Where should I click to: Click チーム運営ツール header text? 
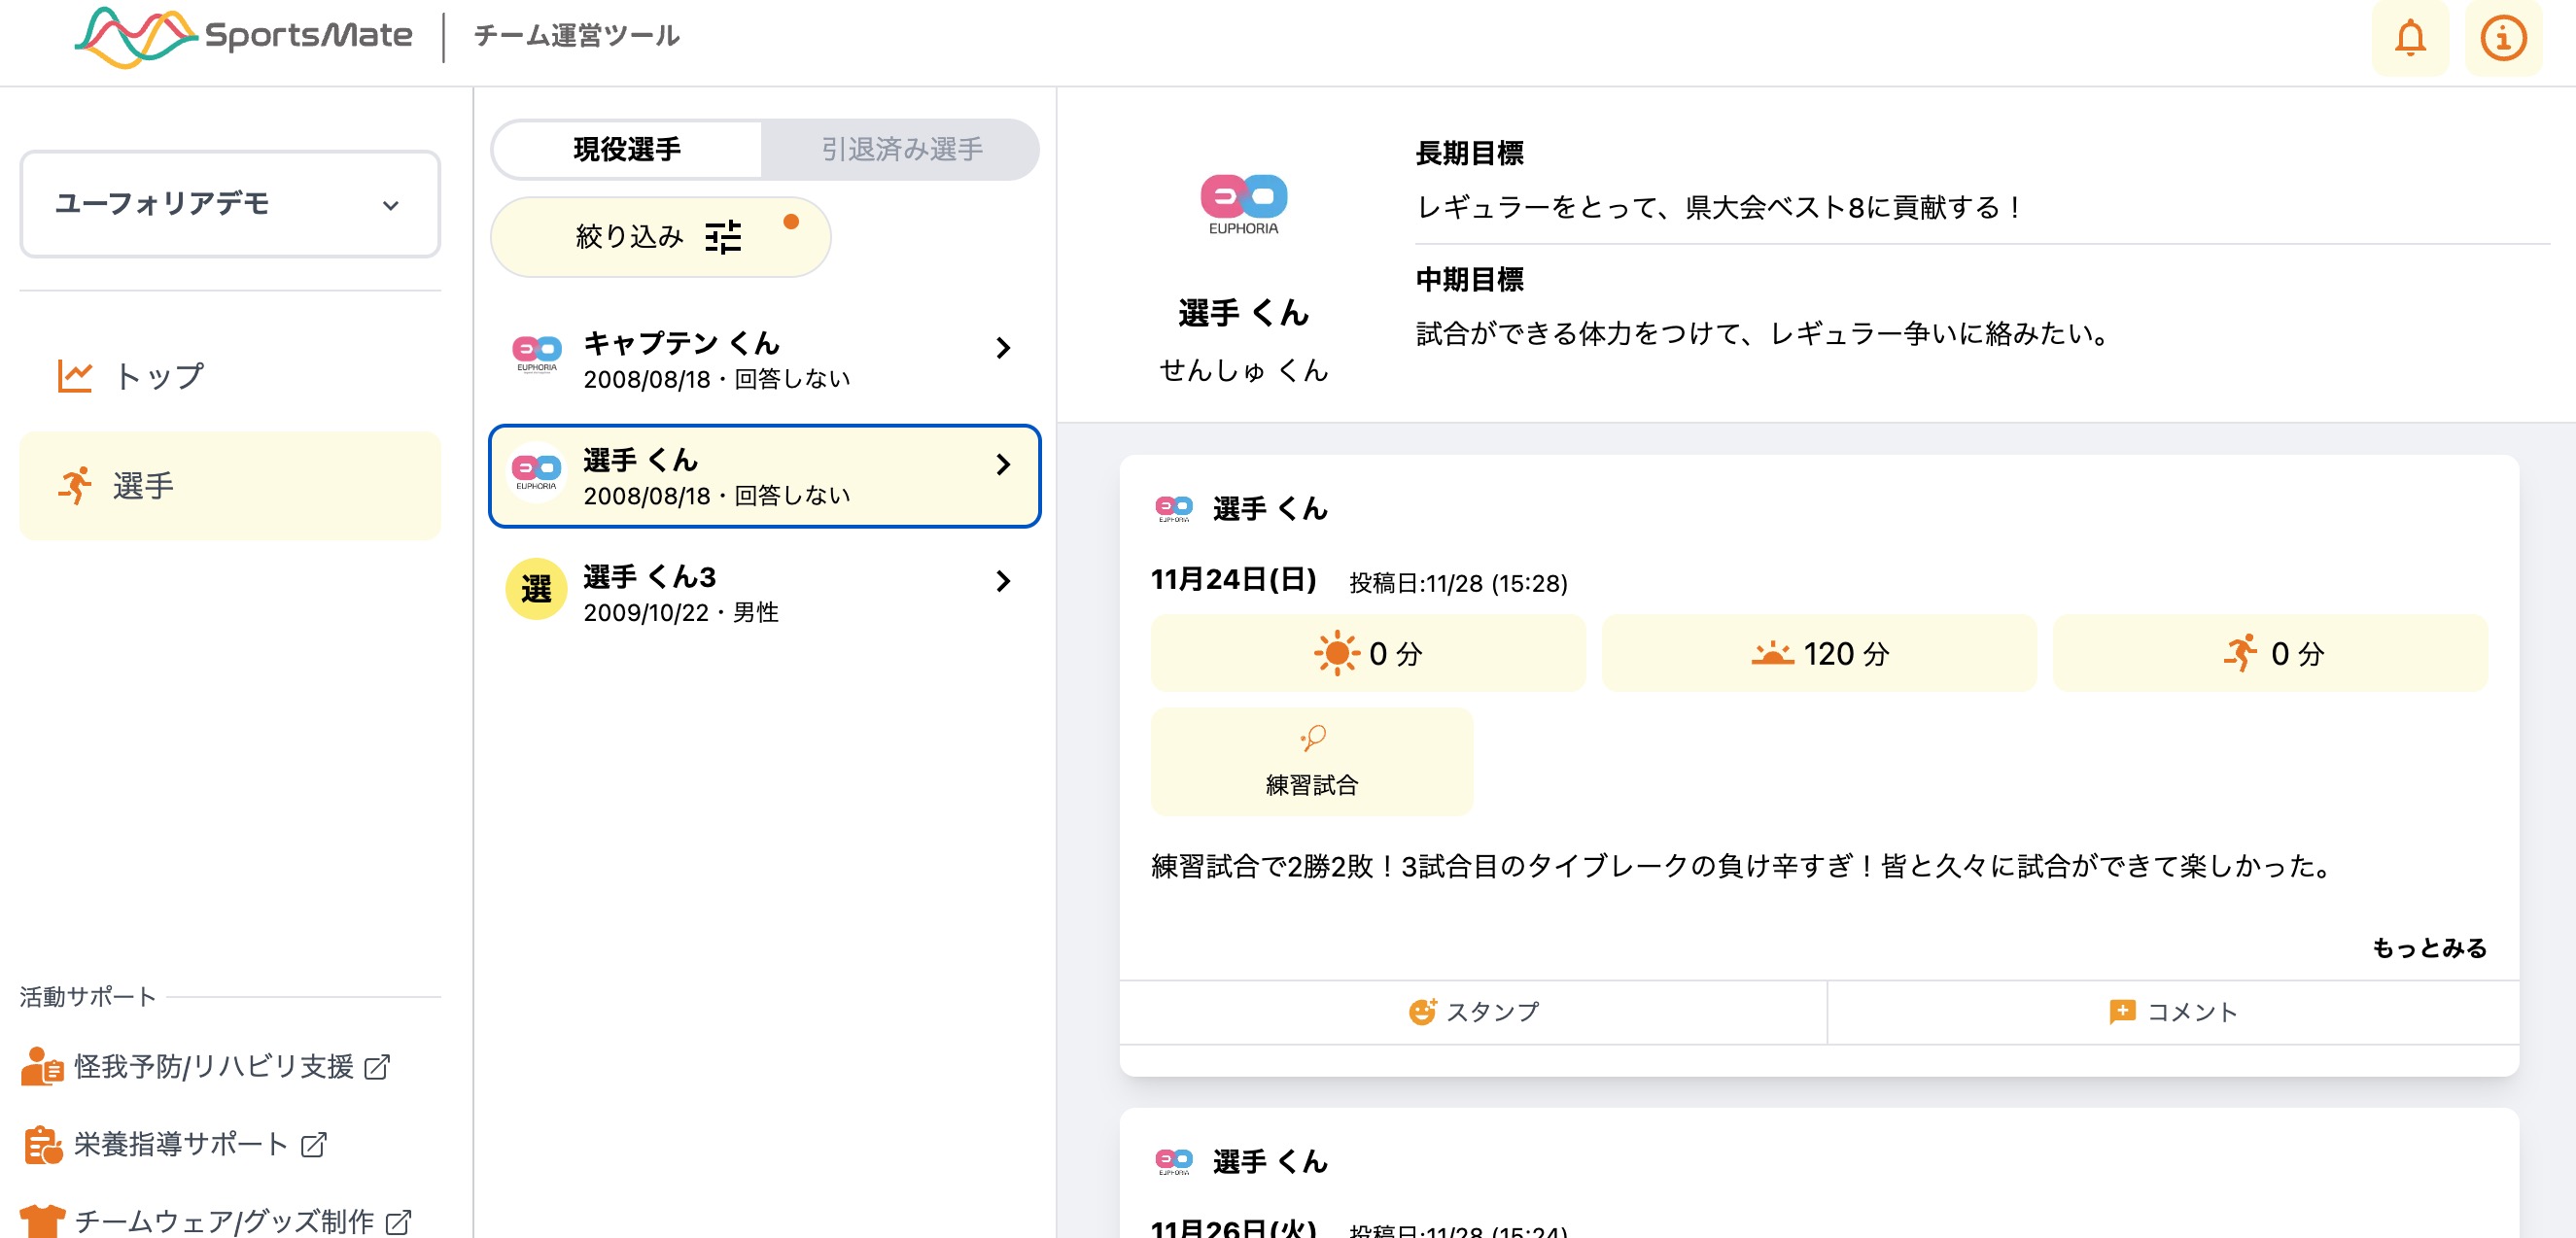pyautogui.click(x=576, y=36)
